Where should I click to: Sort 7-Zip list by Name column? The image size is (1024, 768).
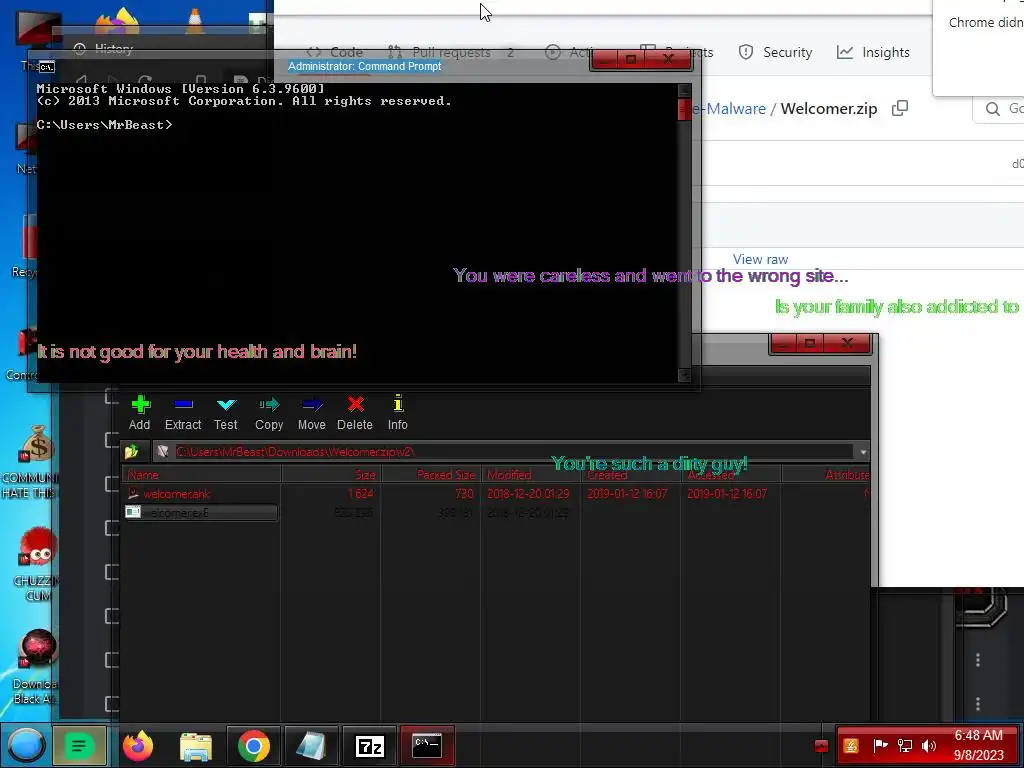pos(202,475)
